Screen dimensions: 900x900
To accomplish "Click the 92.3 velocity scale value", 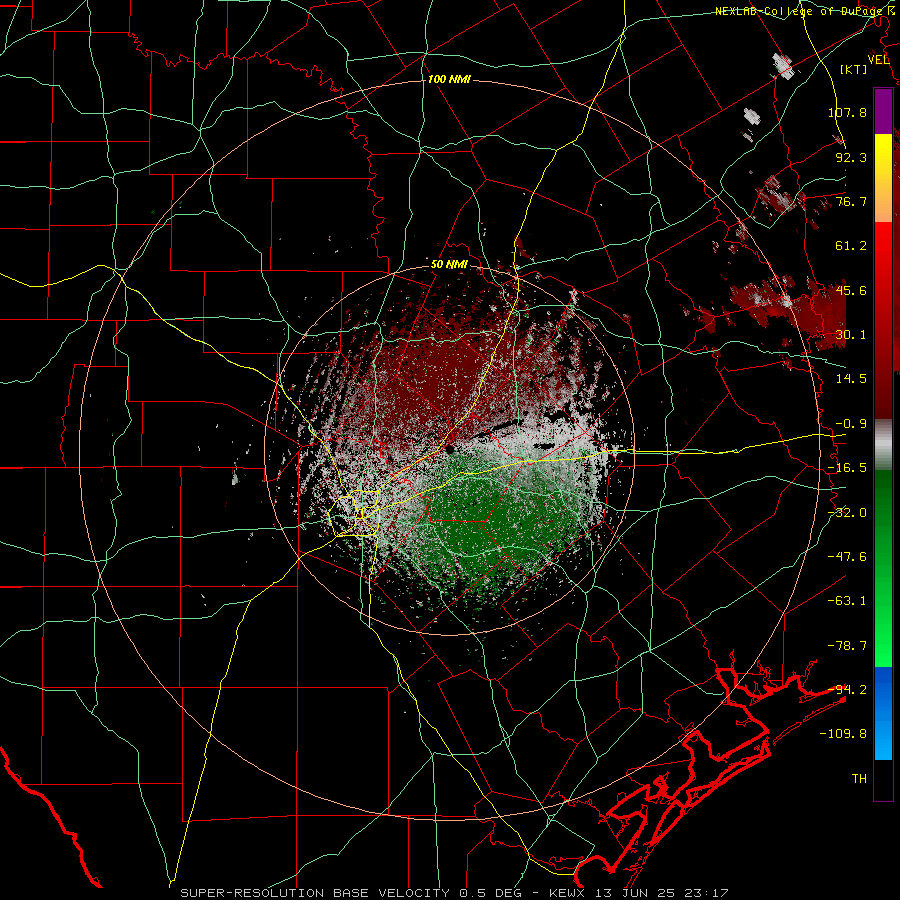I will point(851,157).
